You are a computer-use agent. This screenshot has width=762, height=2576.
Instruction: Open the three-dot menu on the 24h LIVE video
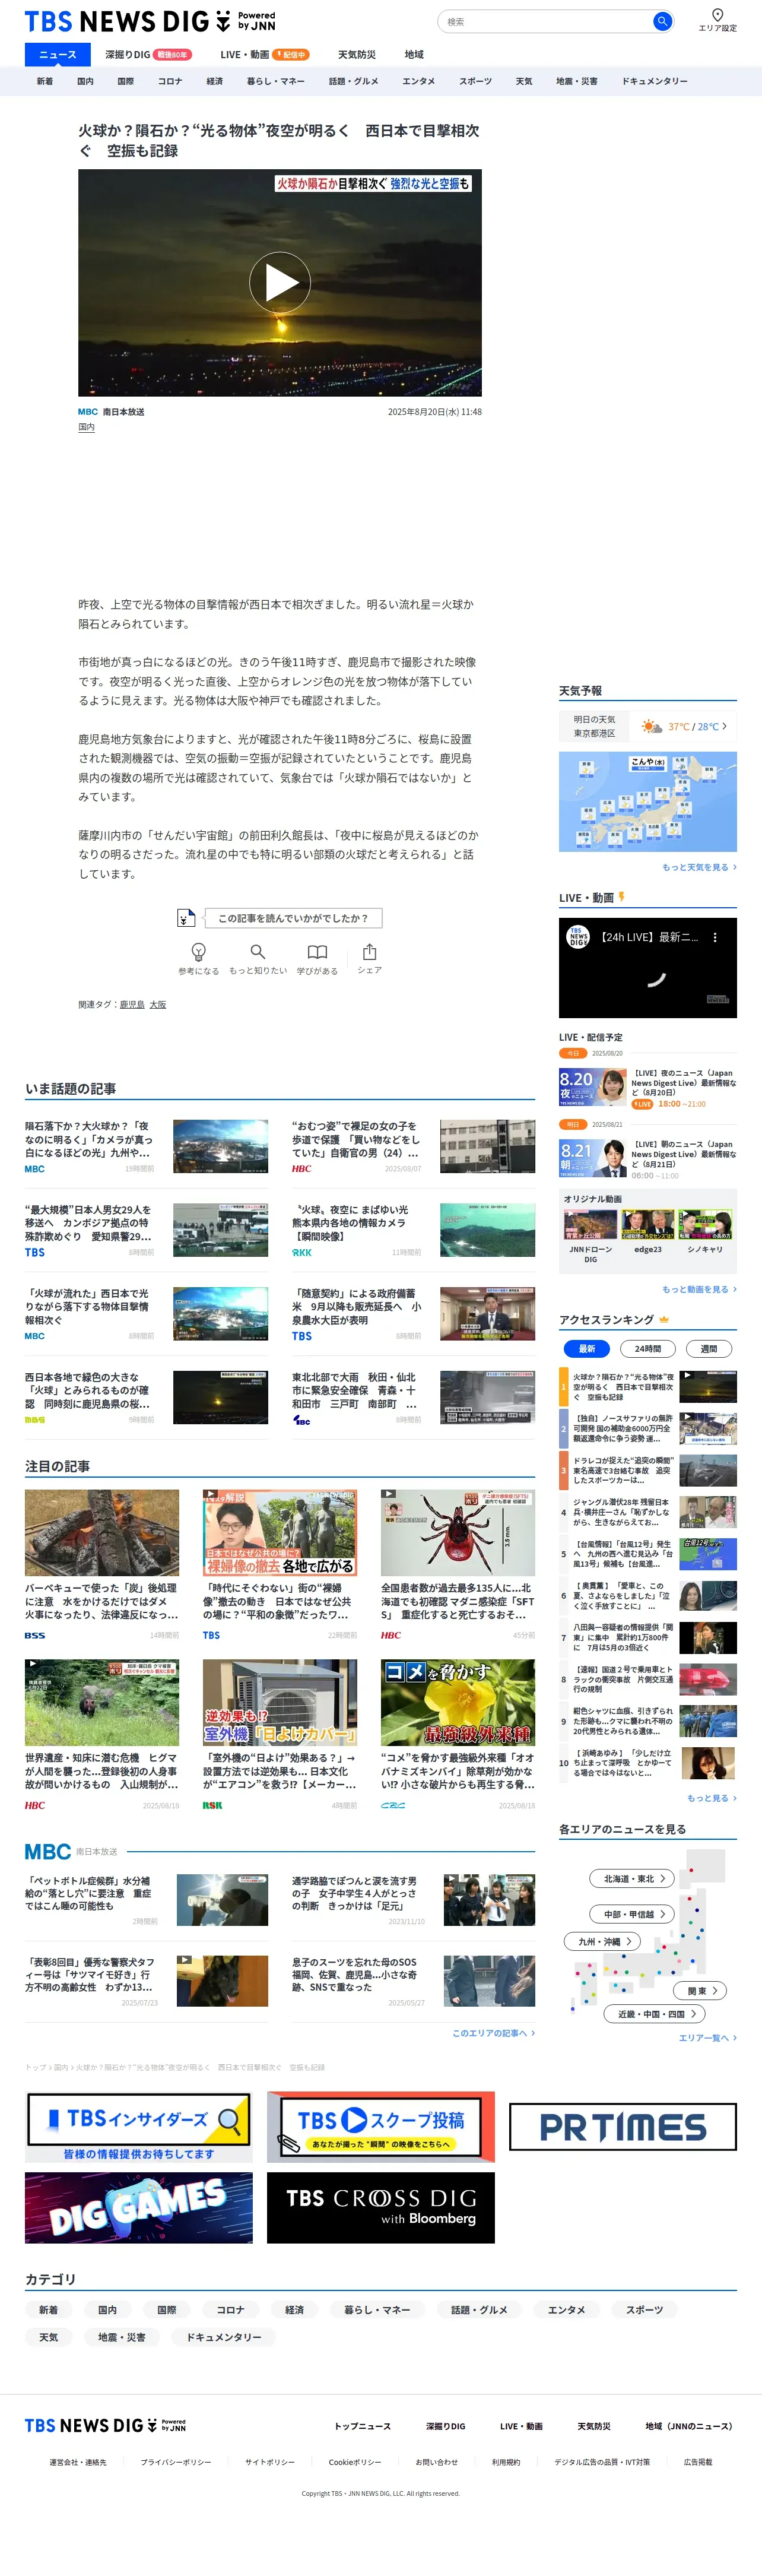tap(714, 938)
